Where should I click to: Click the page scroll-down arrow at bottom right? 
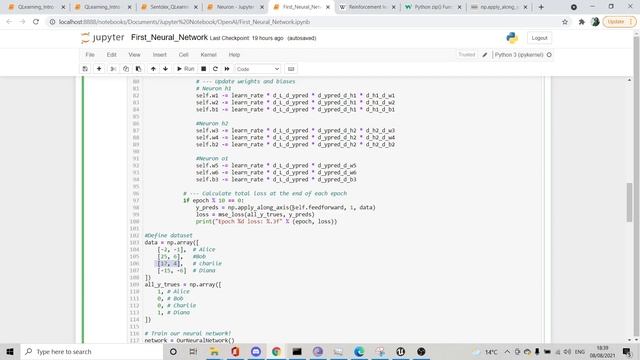[x=636, y=340]
